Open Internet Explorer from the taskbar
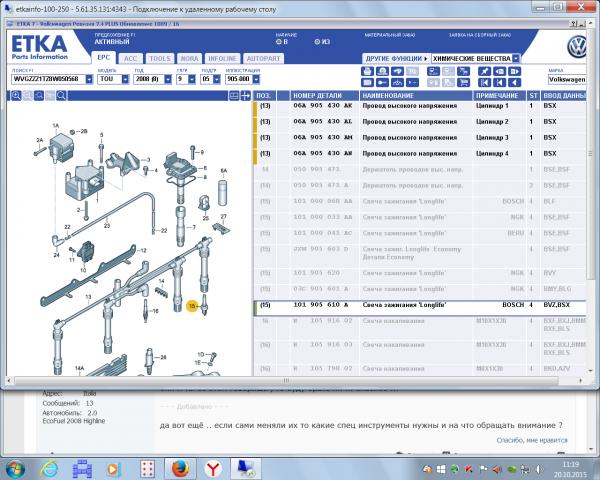Viewport: 600px width, 480px height. [49, 469]
